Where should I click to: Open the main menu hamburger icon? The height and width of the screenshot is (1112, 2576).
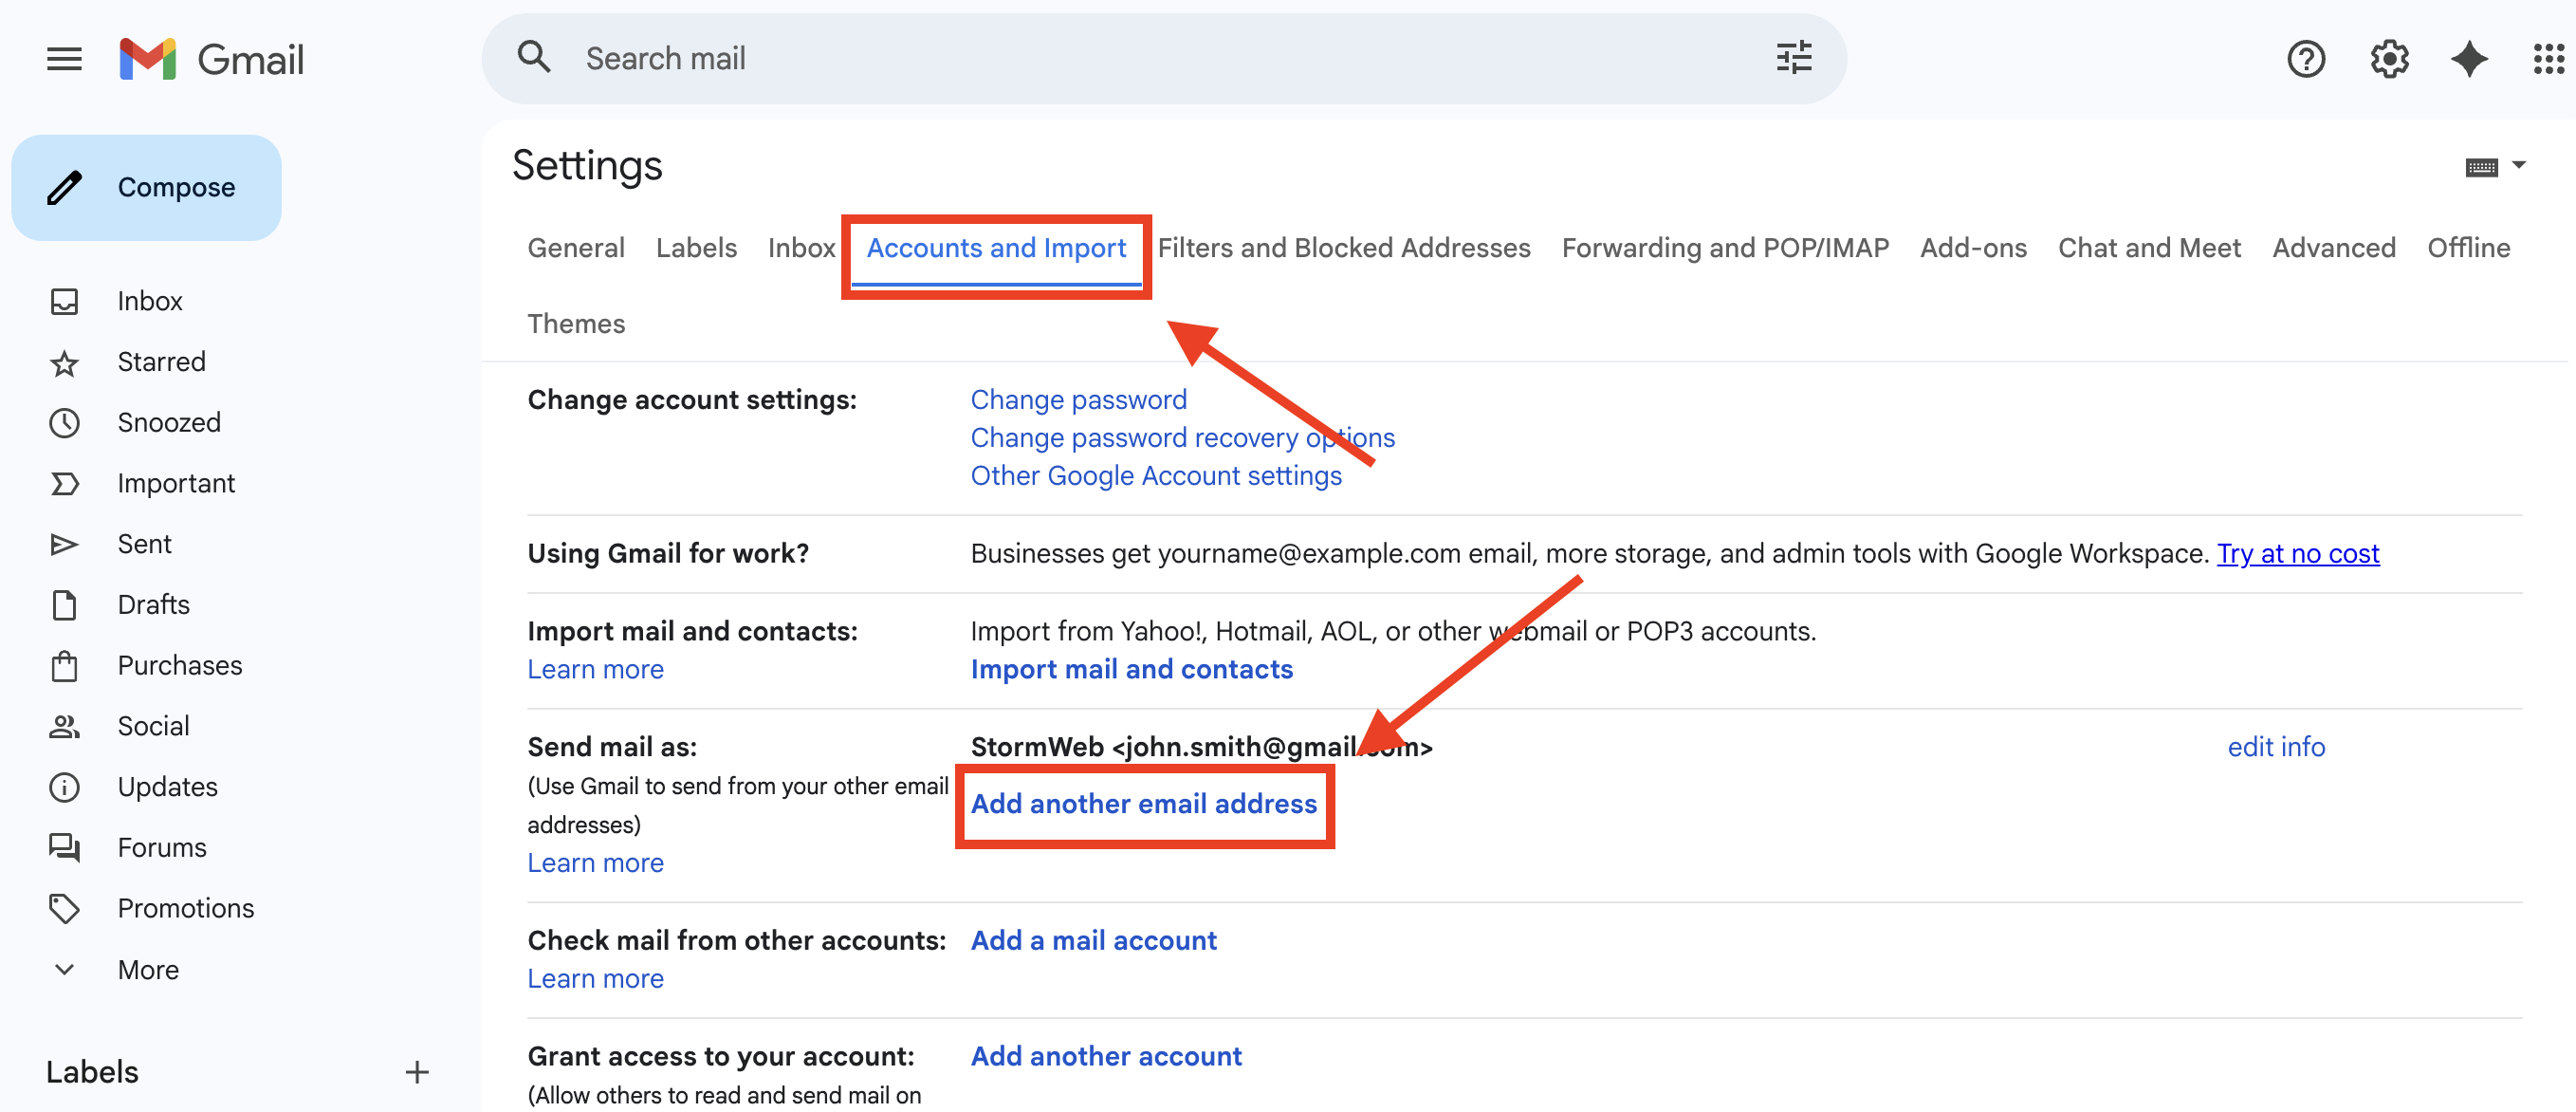point(64,59)
